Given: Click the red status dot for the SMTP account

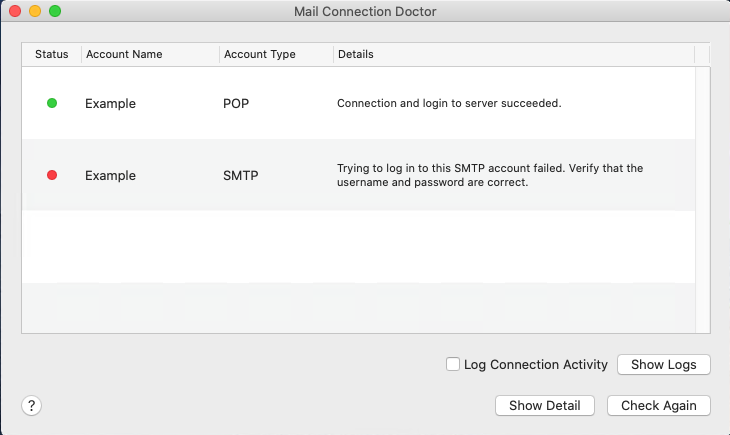Looking at the screenshot, I should [x=52, y=175].
